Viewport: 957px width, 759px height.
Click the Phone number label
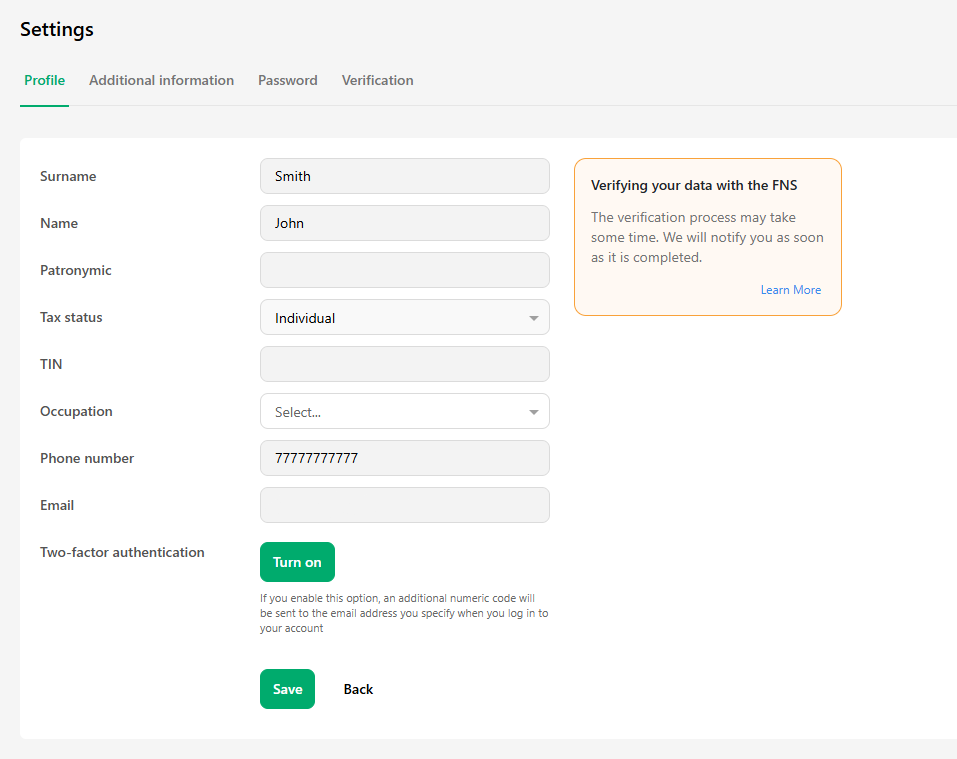pos(87,458)
